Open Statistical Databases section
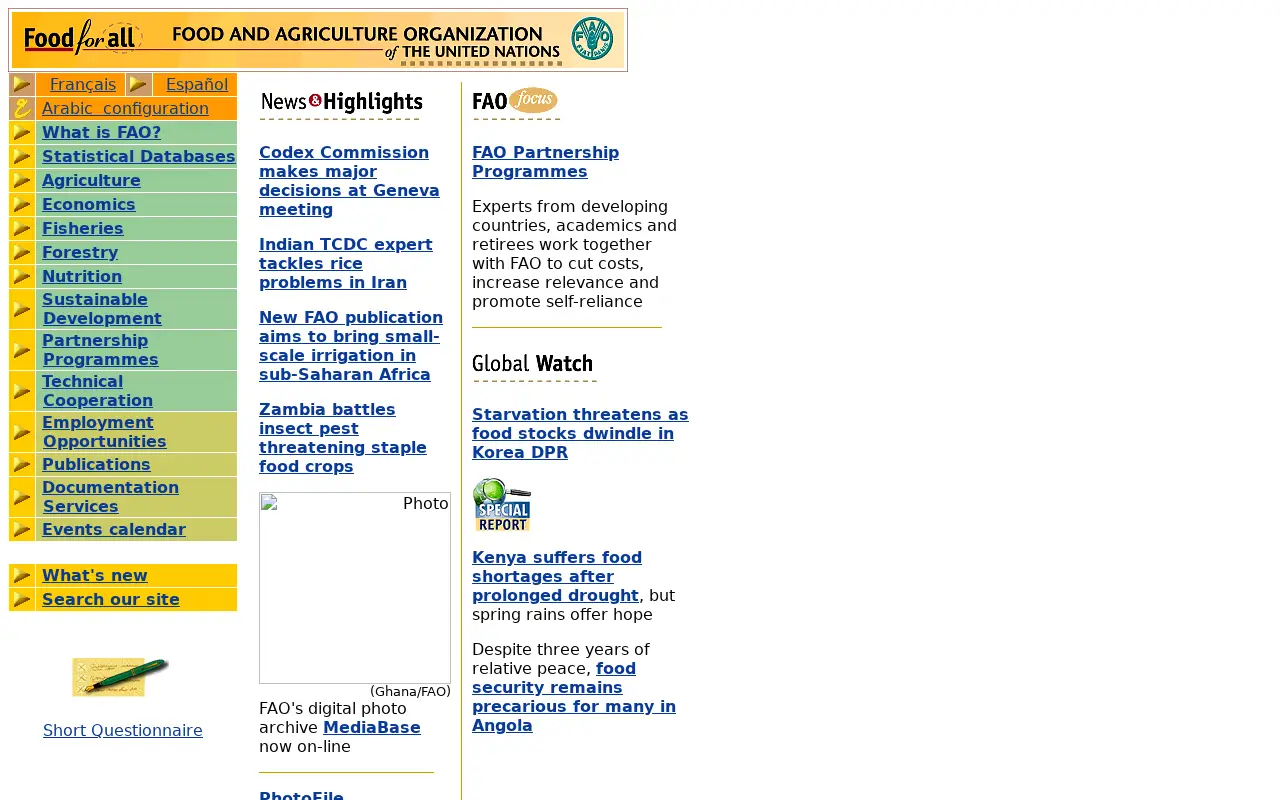This screenshot has width=1280, height=800. [139, 157]
